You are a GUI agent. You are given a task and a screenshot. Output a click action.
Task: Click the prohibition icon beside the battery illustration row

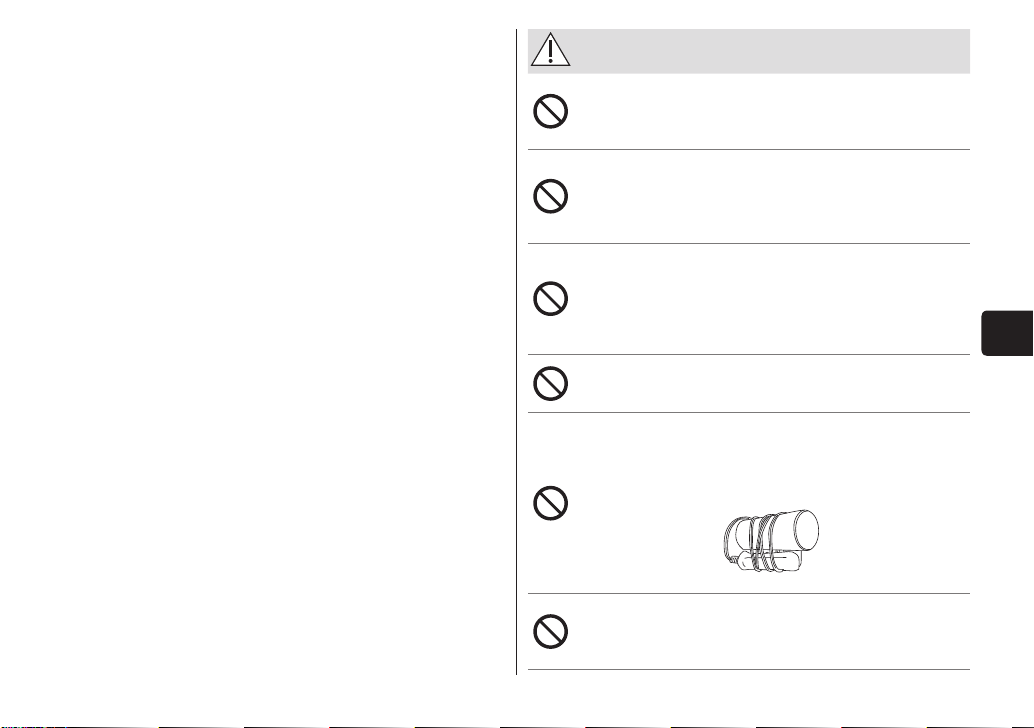(551, 503)
